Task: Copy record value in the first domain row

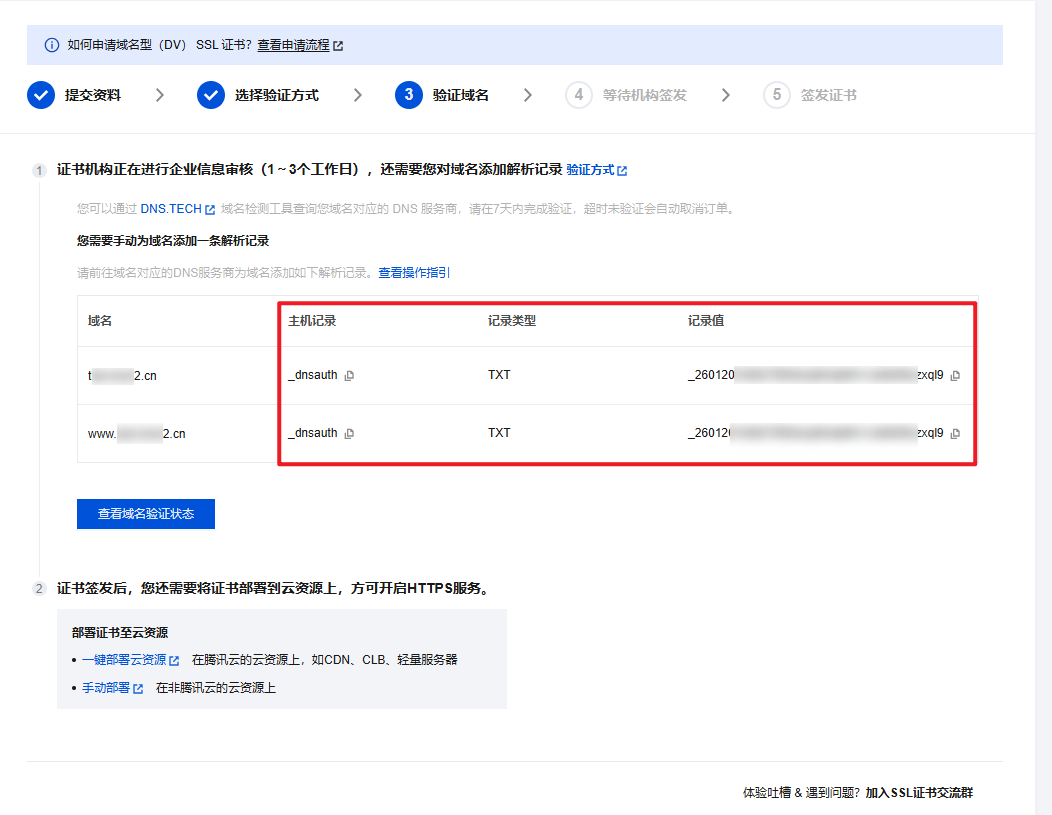Action: [955, 376]
